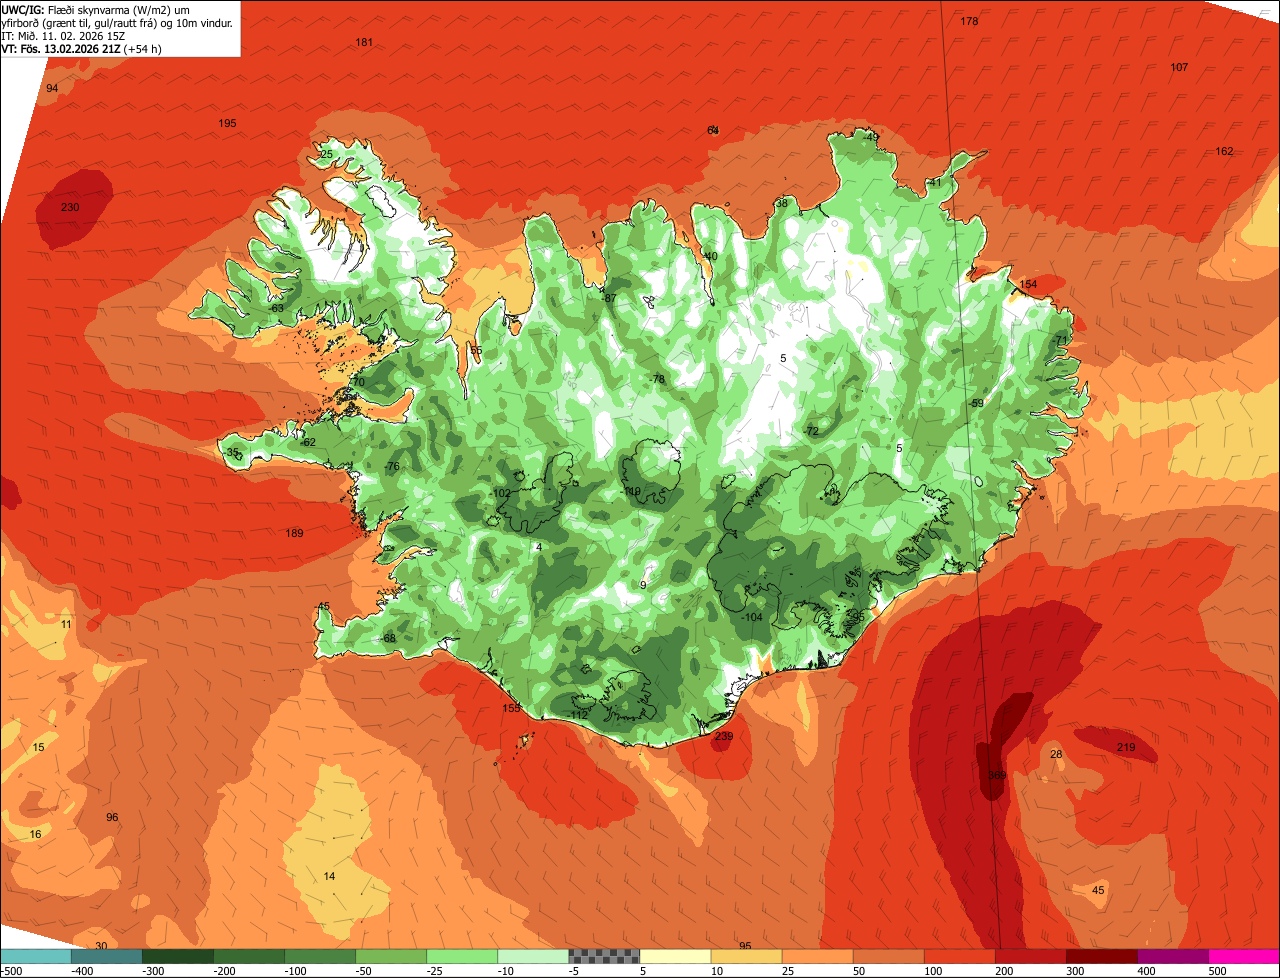
Task: Click the map value 64 off the north coast
Action: click(x=713, y=130)
